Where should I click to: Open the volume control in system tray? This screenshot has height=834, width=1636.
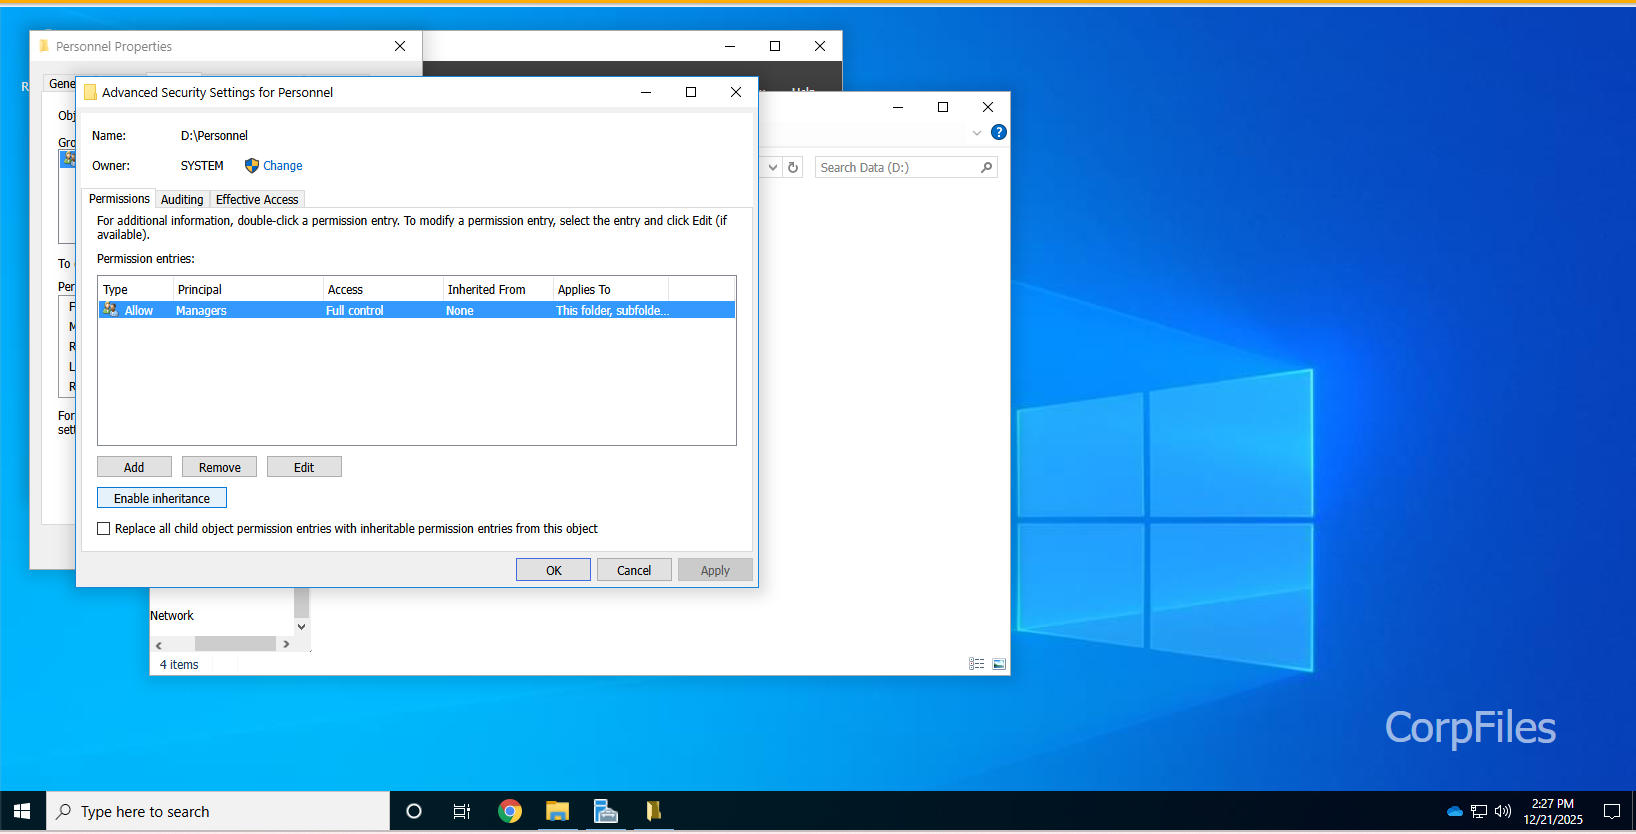(x=1502, y=811)
